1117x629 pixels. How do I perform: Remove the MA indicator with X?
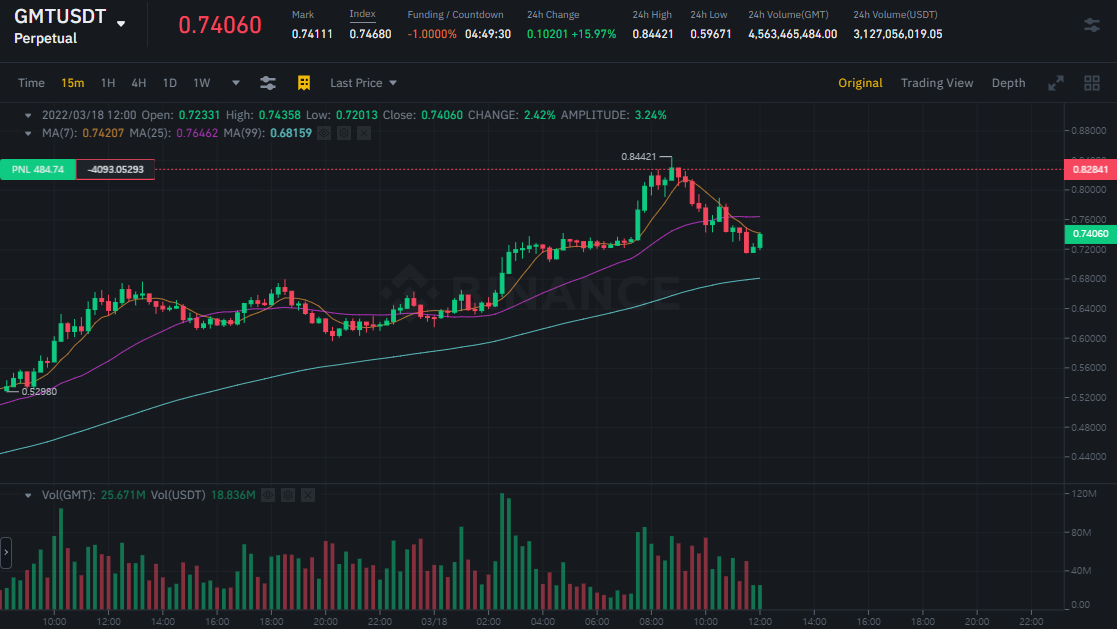tap(364, 133)
